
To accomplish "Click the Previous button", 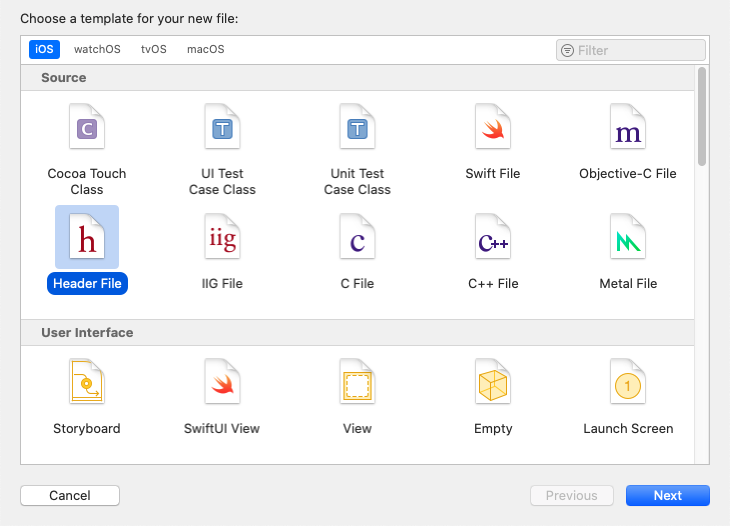I will tap(572, 495).
